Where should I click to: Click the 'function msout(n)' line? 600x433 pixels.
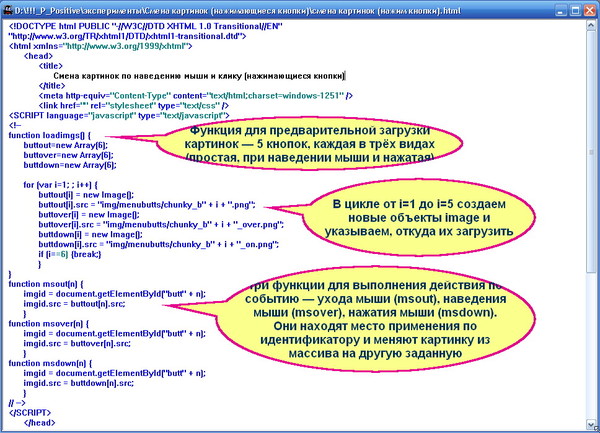point(46,284)
